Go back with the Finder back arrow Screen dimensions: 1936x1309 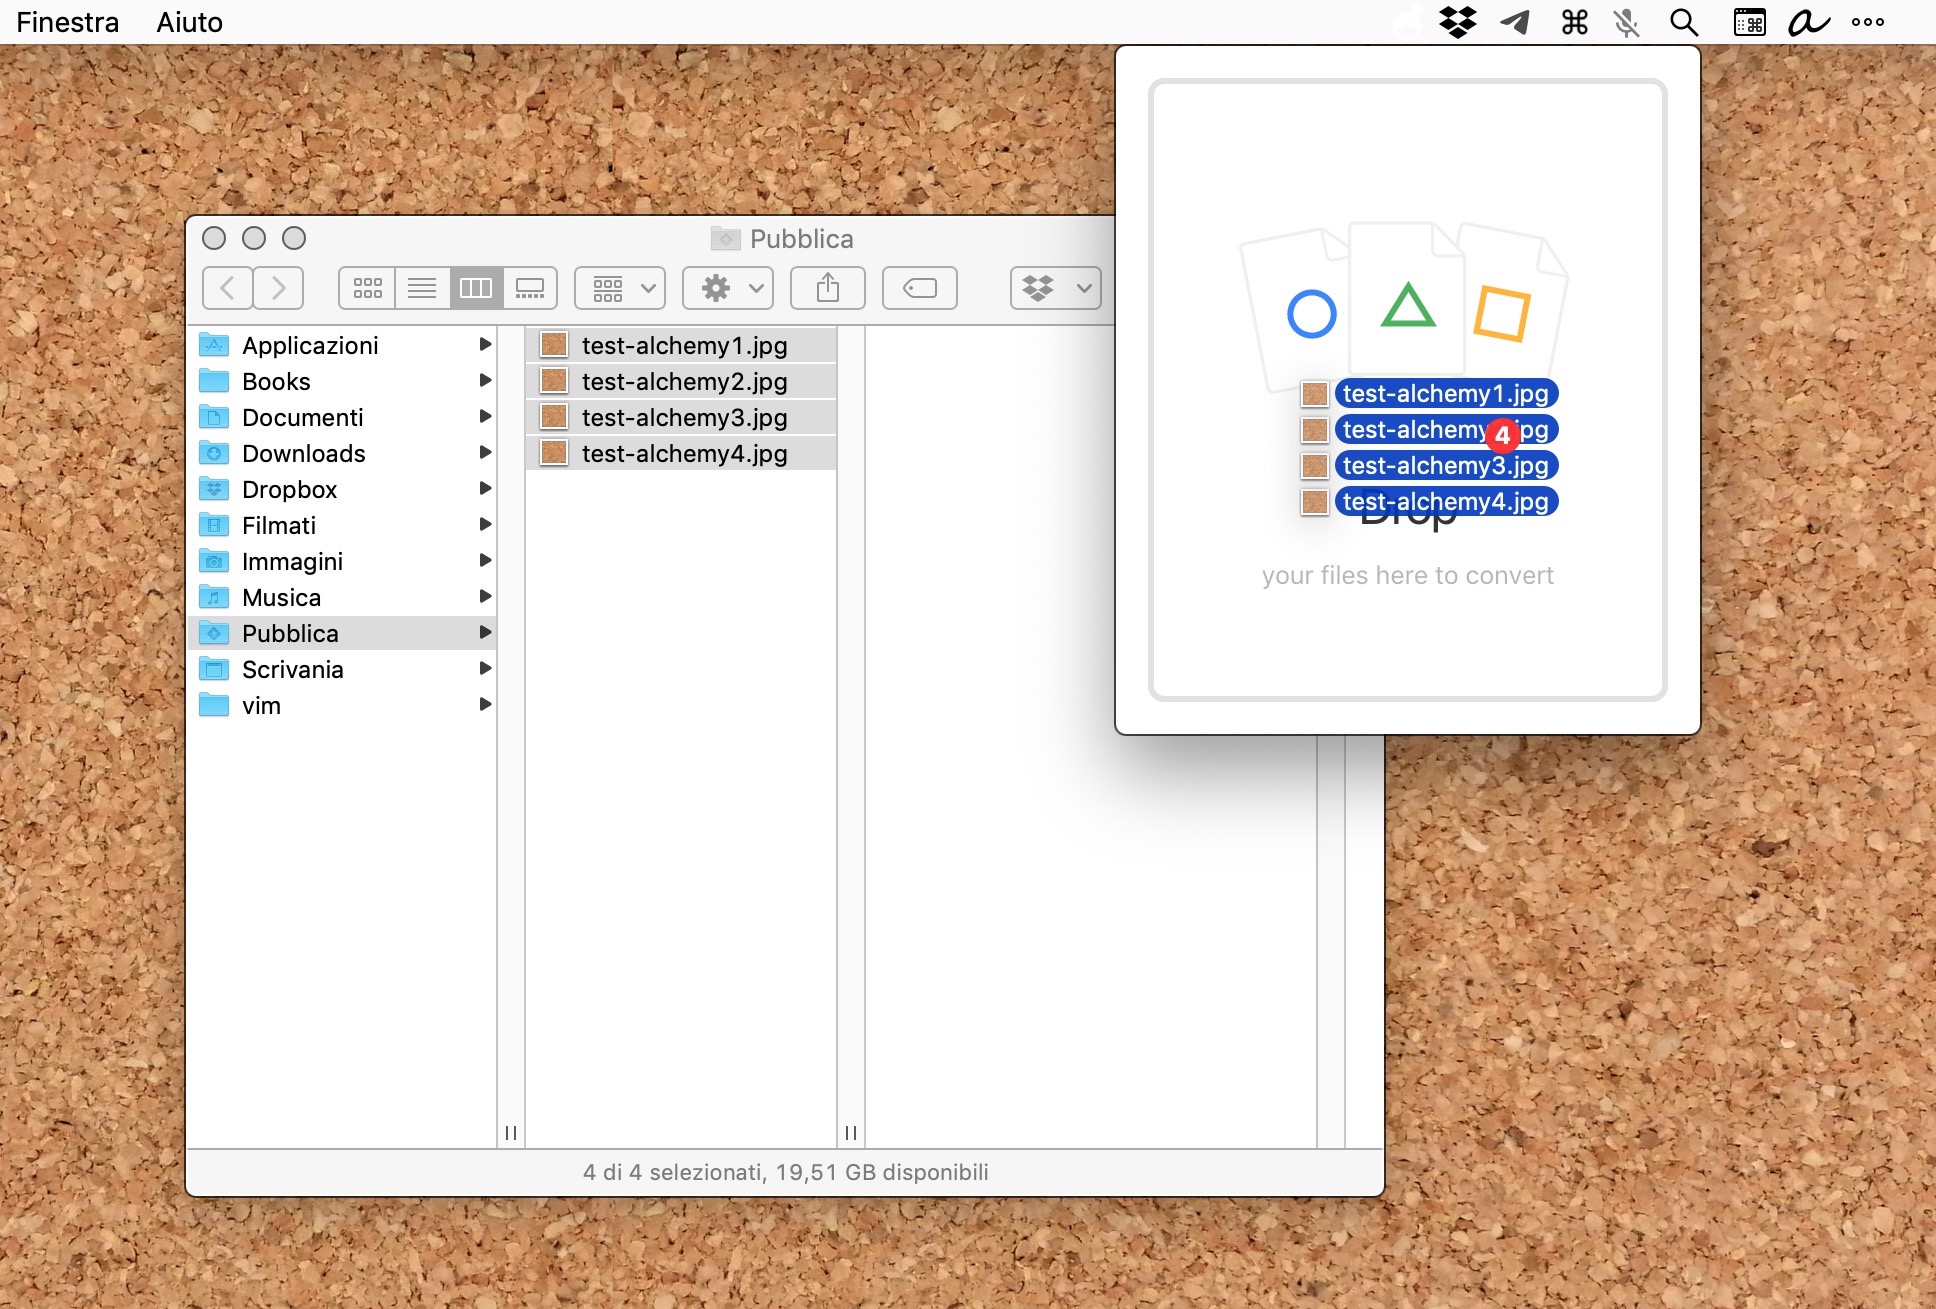pyautogui.click(x=228, y=289)
